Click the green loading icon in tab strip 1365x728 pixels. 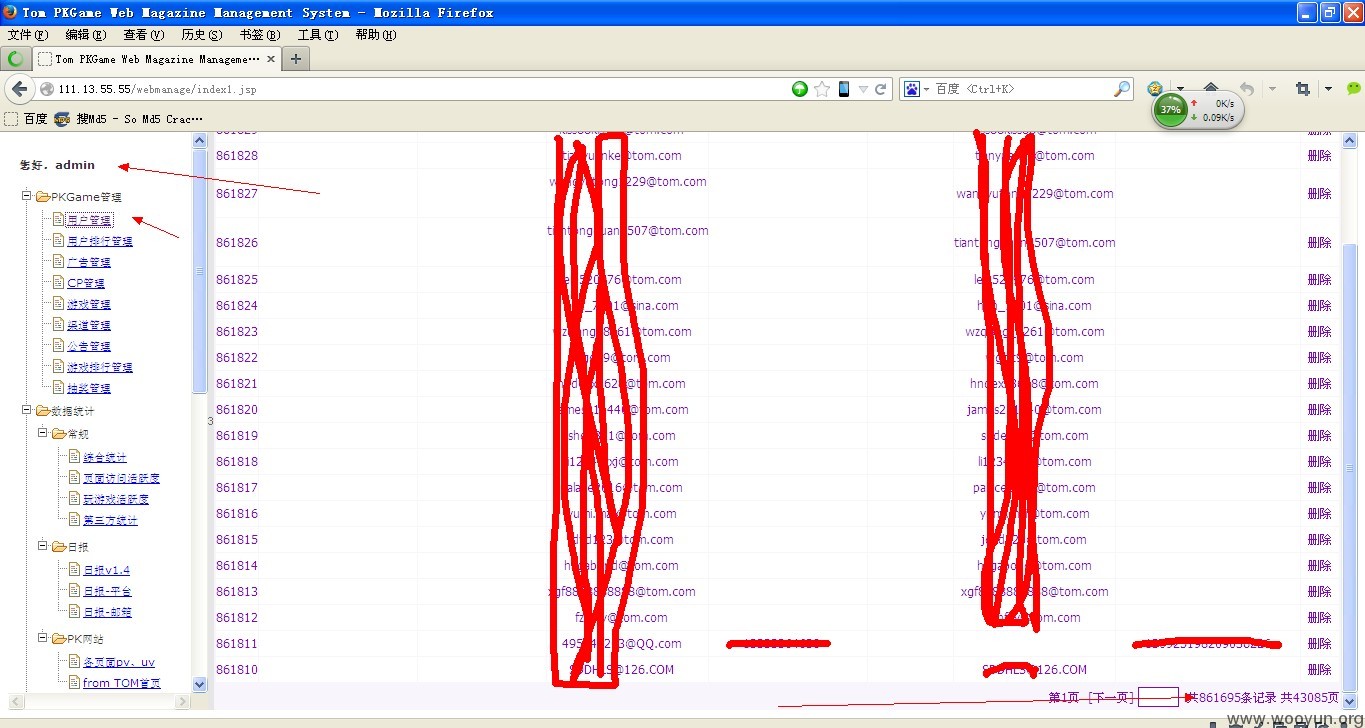point(16,59)
